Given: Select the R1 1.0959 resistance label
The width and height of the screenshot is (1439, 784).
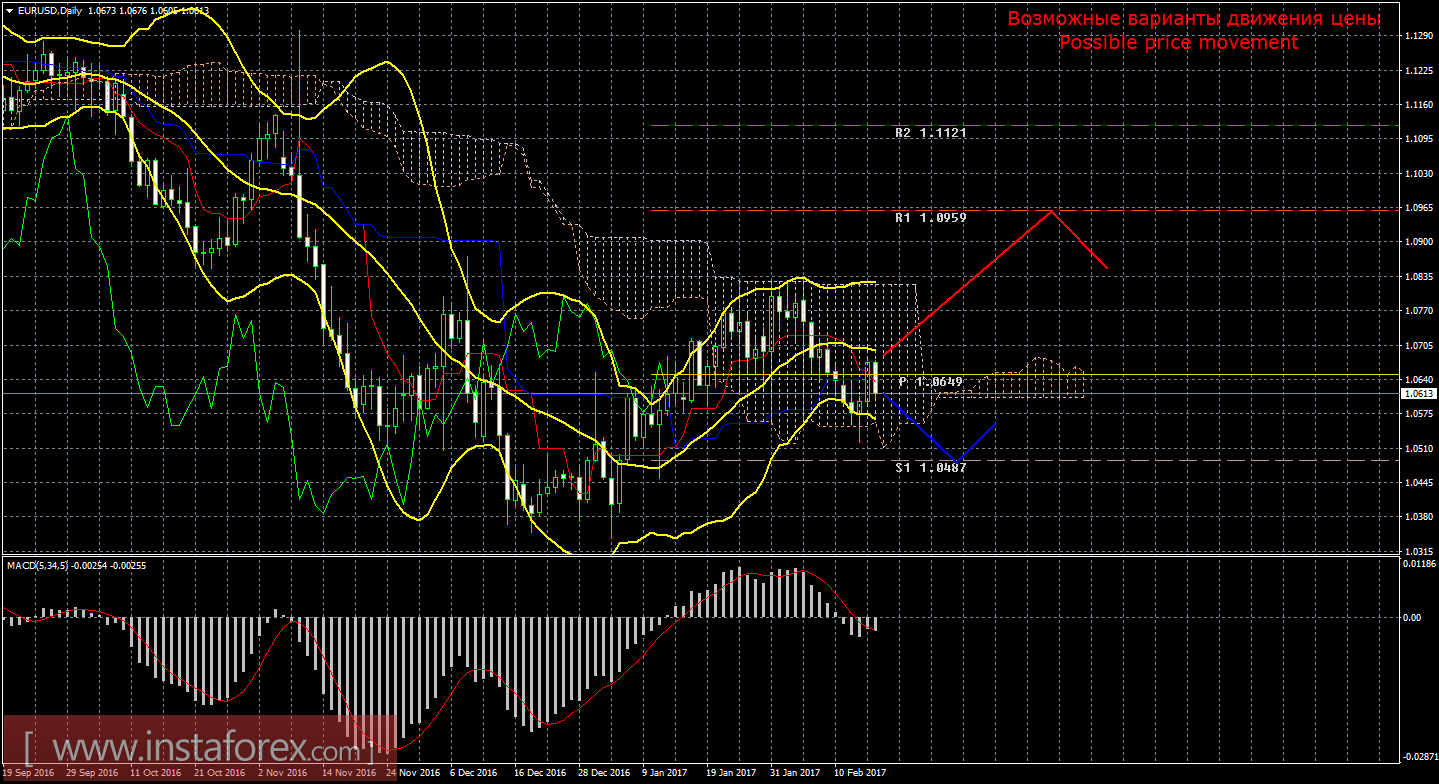Looking at the screenshot, I should click(x=931, y=216).
